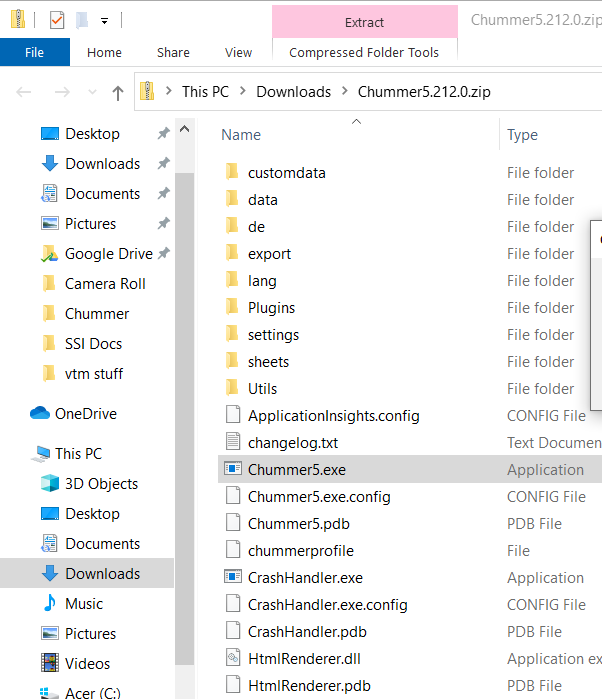Viewport: 602px width, 699px height.
Task: Select the export folder icon
Action: point(232,253)
